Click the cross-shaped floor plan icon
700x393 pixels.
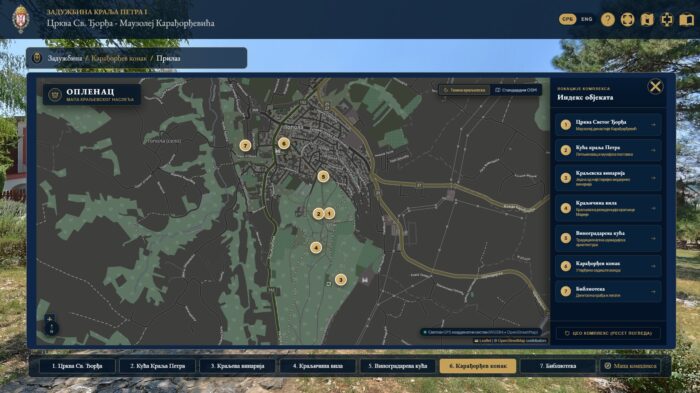point(667,20)
